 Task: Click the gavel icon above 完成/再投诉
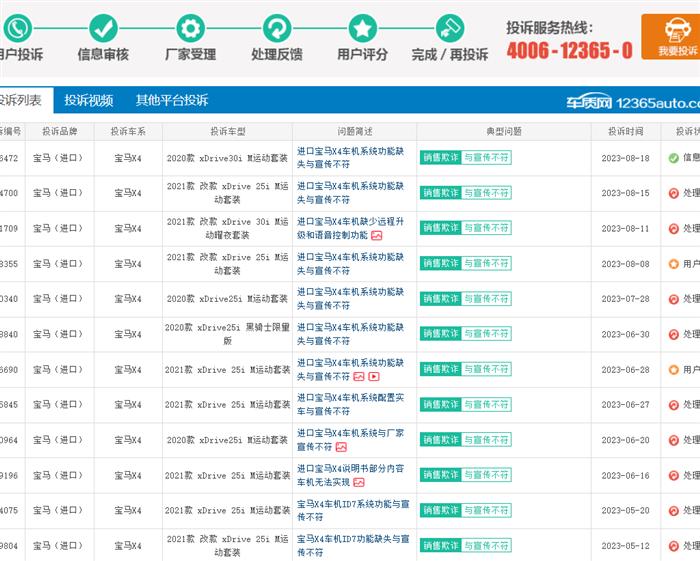click(x=450, y=28)
